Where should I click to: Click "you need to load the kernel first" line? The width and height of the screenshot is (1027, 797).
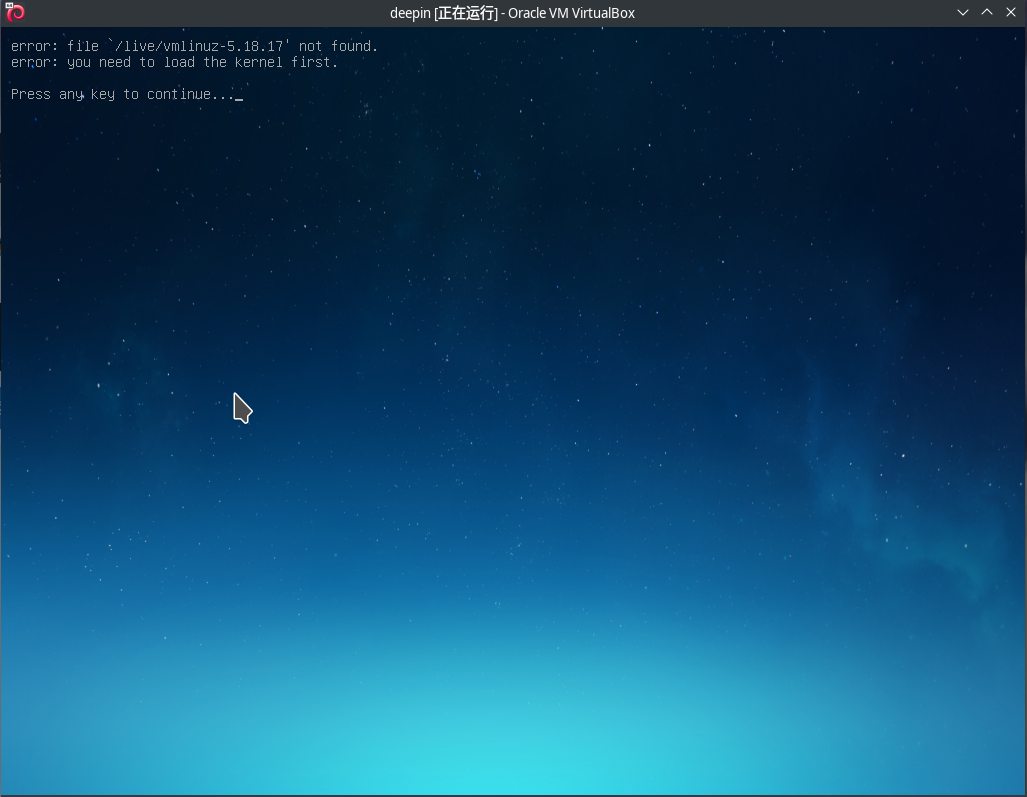[x=202, y=62]
